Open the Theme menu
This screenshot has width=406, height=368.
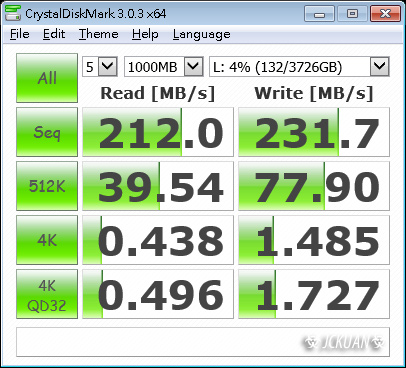[98, 34]
